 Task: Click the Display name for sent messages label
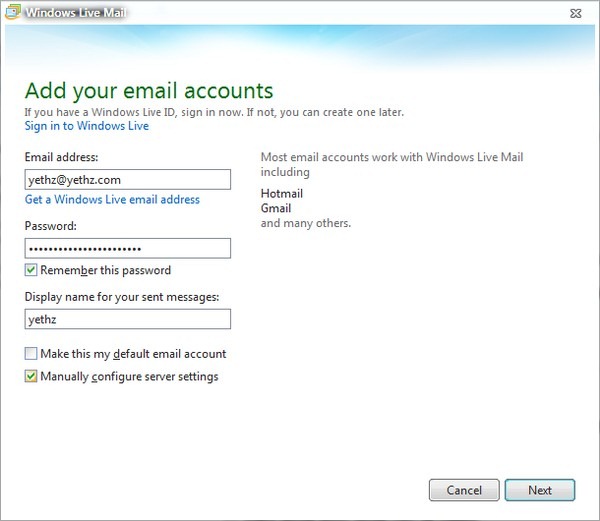pos(121,296)
